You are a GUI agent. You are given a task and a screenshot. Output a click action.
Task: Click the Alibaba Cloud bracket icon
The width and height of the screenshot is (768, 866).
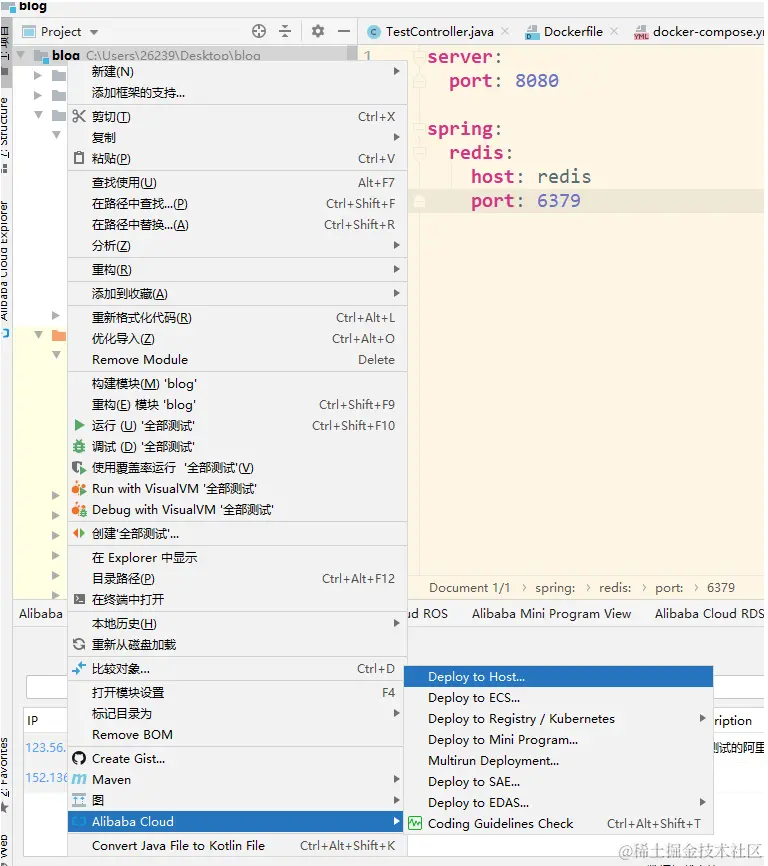click(x=79, y=821)
